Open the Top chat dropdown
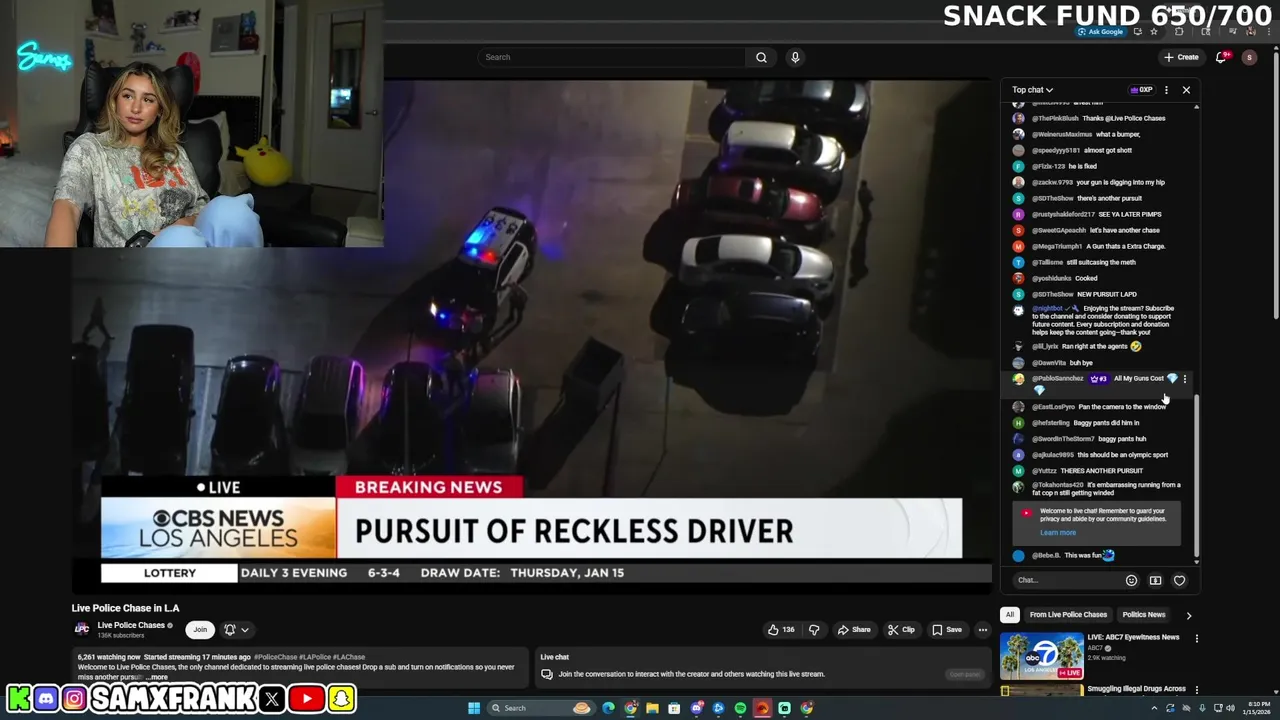 pos(1032,90)
